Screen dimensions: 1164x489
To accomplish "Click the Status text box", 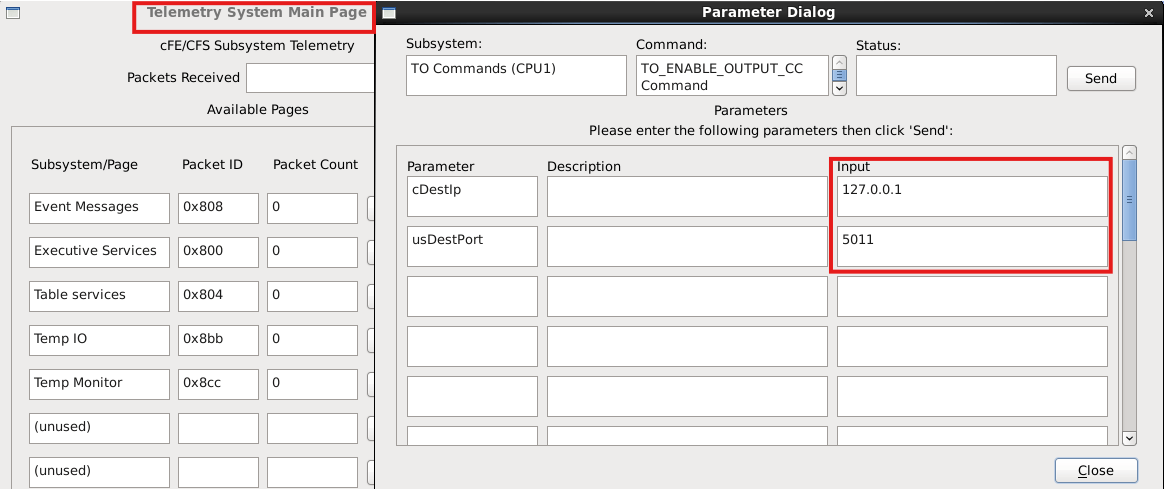I will [x=956, y=75].
